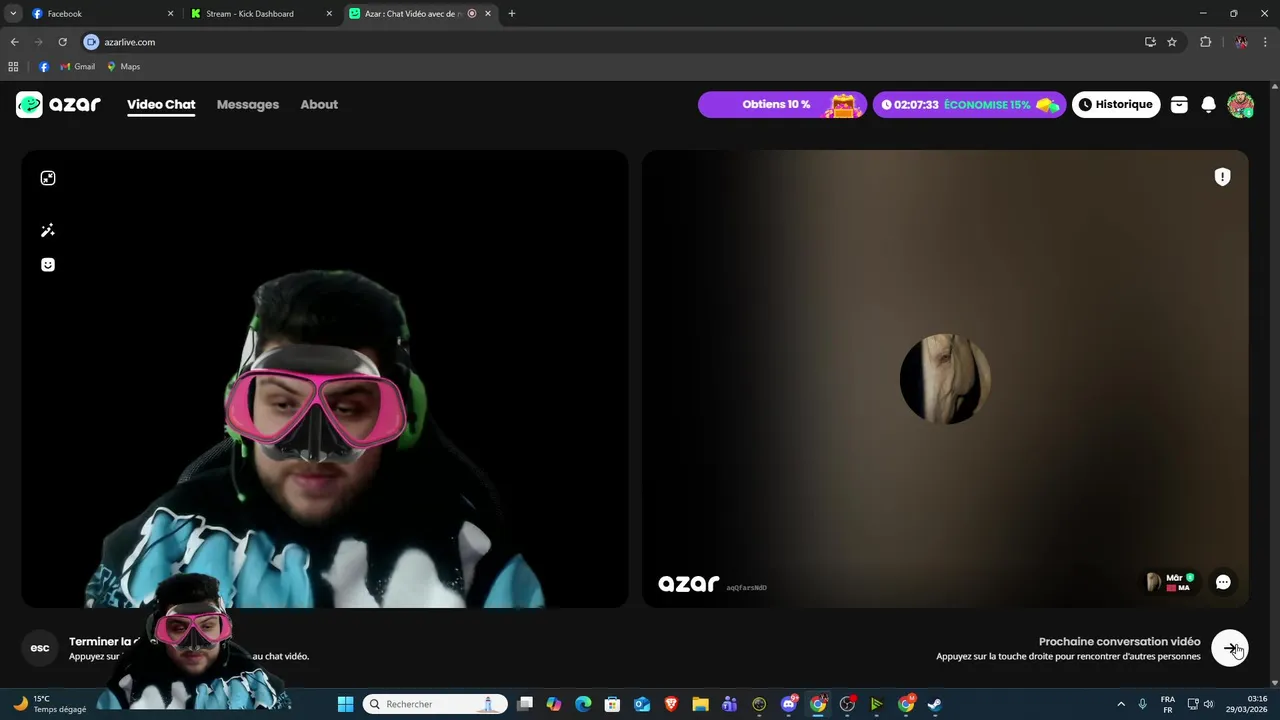1280x720 pixels.
Task: Open the magic wand effects tool
Action: pyautogui.click(x=48, y=230)
